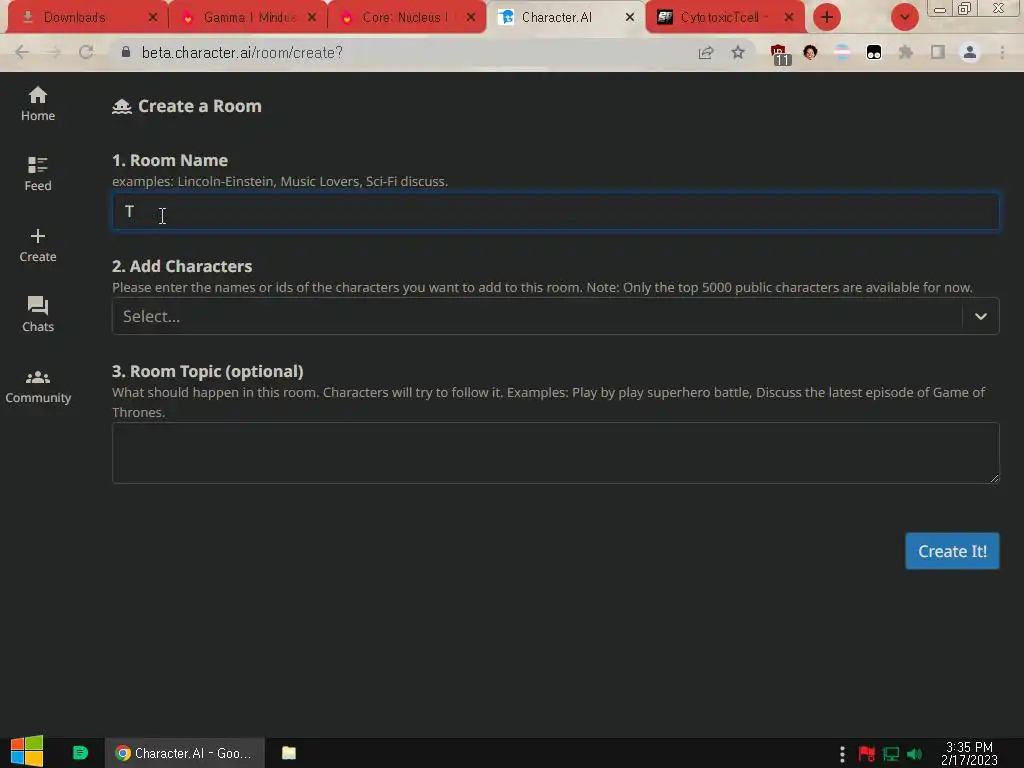Click the face avatar extension icon

pos(810,52)
